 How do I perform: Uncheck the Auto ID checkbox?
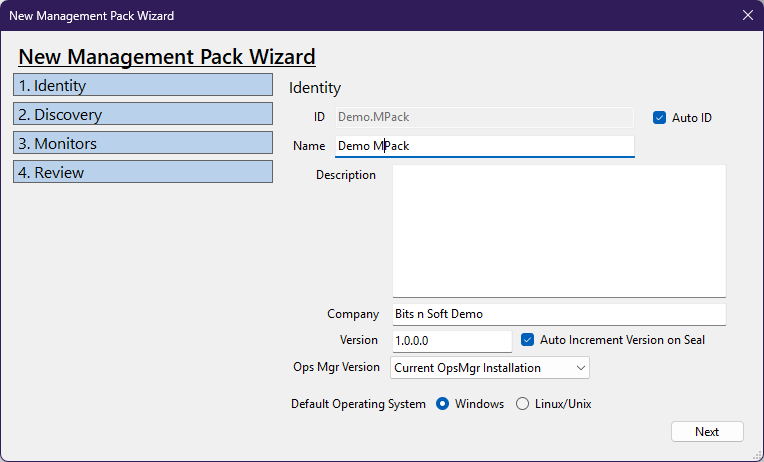point(659,117)
